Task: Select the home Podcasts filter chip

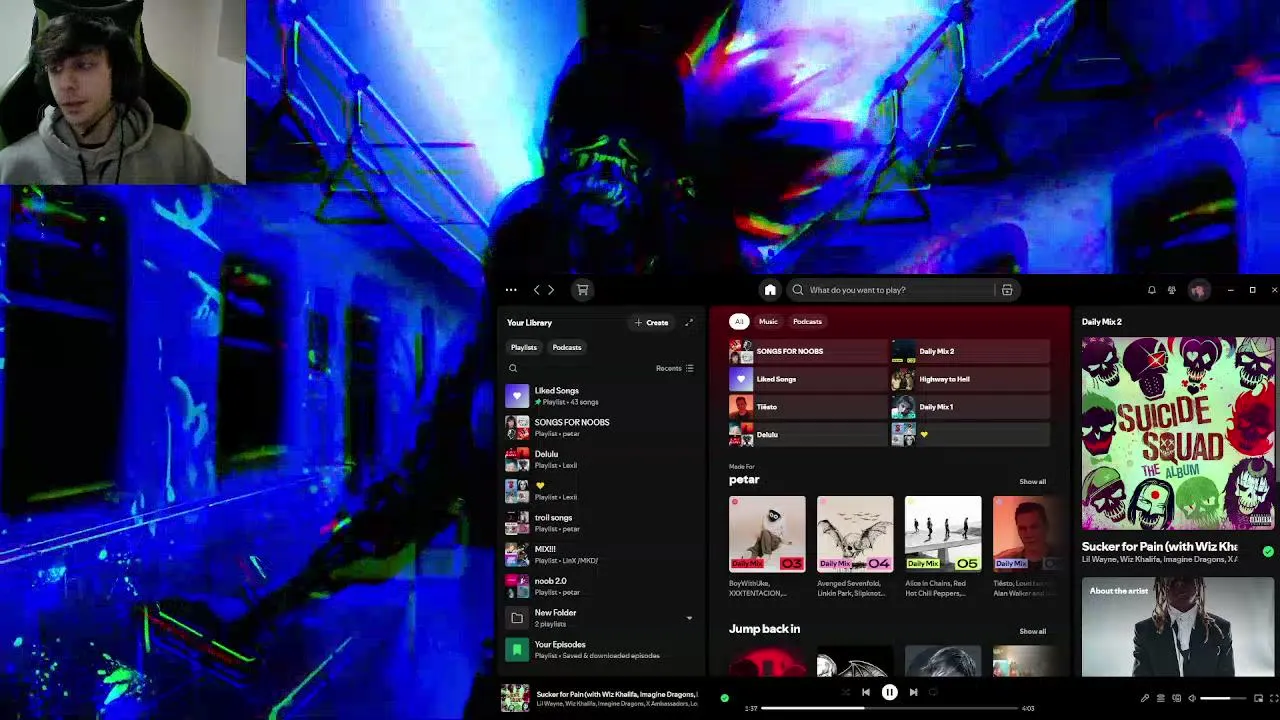Action: (807, 321)
